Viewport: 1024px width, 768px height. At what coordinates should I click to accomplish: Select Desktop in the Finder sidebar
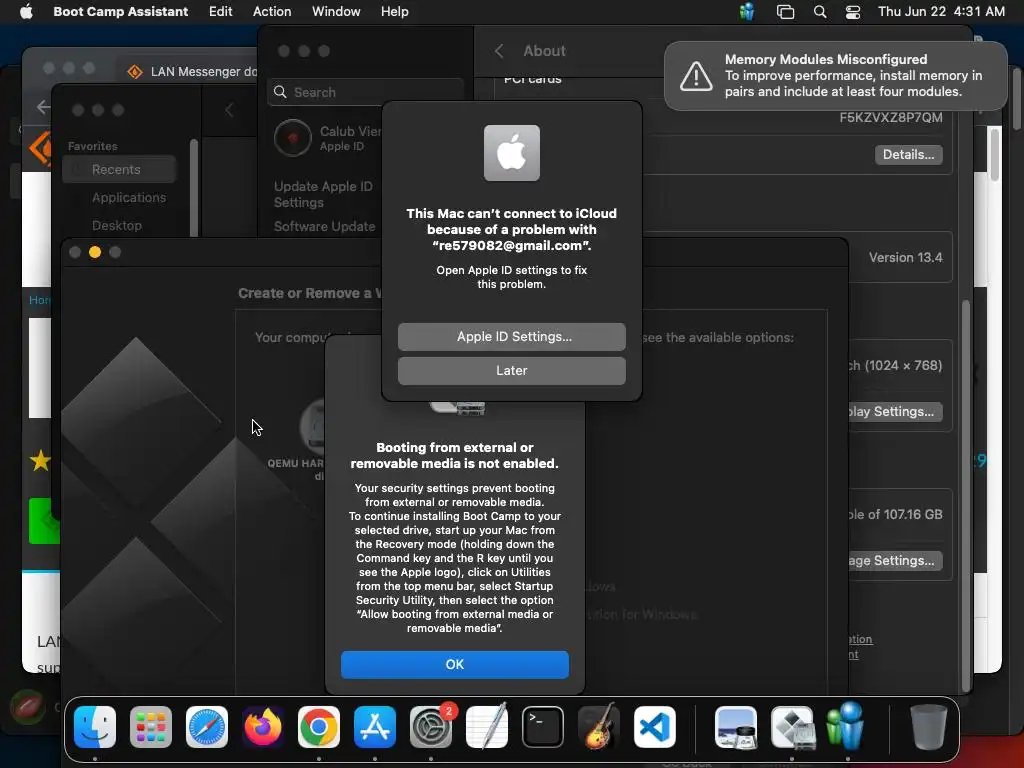coord(117,225)
